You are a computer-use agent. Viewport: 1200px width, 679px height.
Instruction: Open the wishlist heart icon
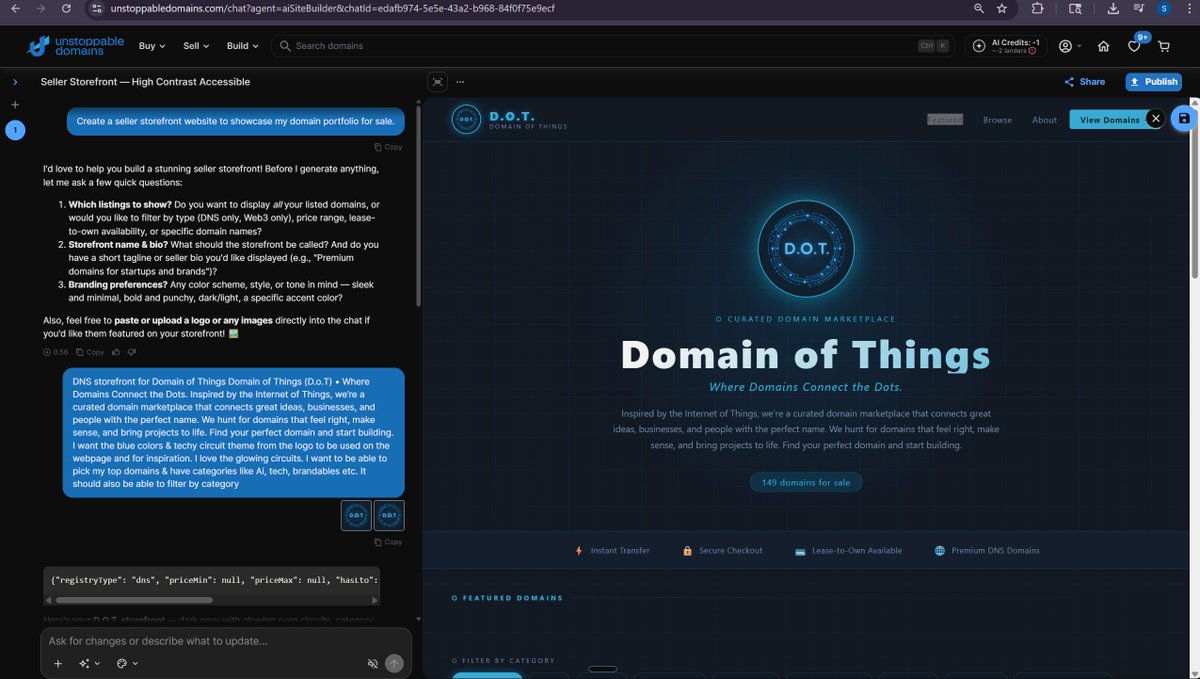[x=1134, y=46]
